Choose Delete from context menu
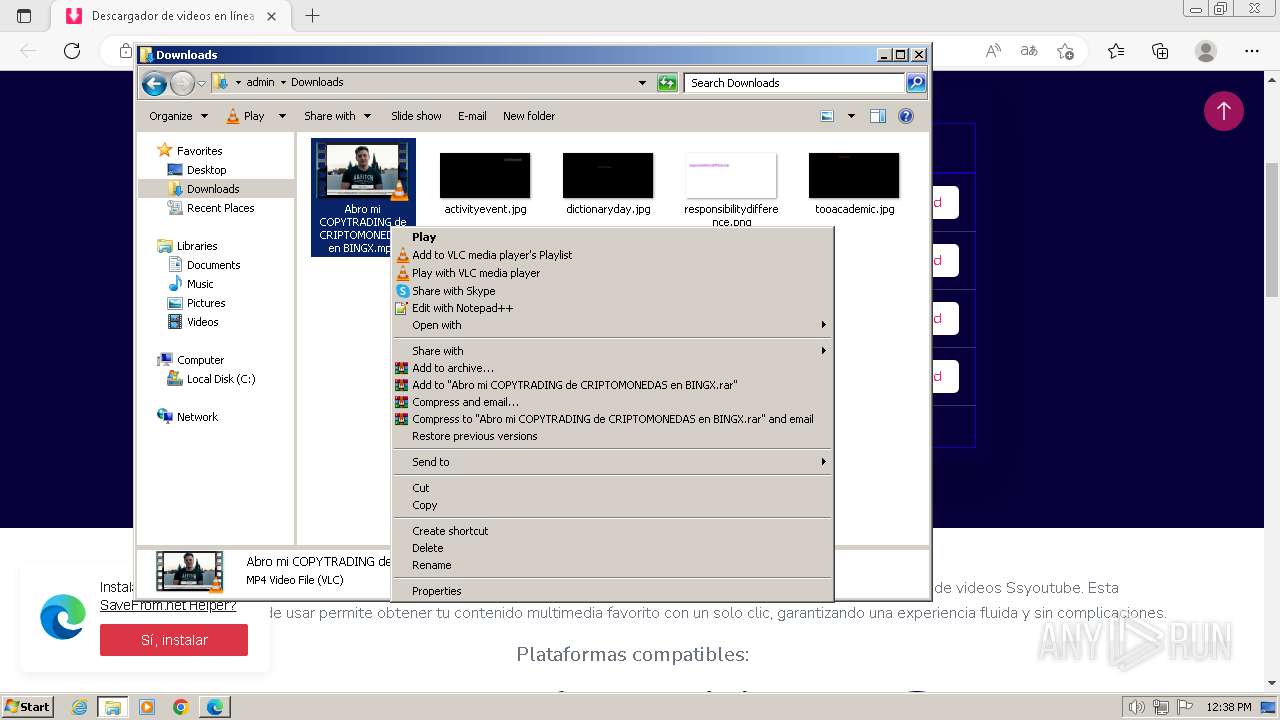Image resolution: width=1280 pixels, height=720 pixels. point(612,548)
